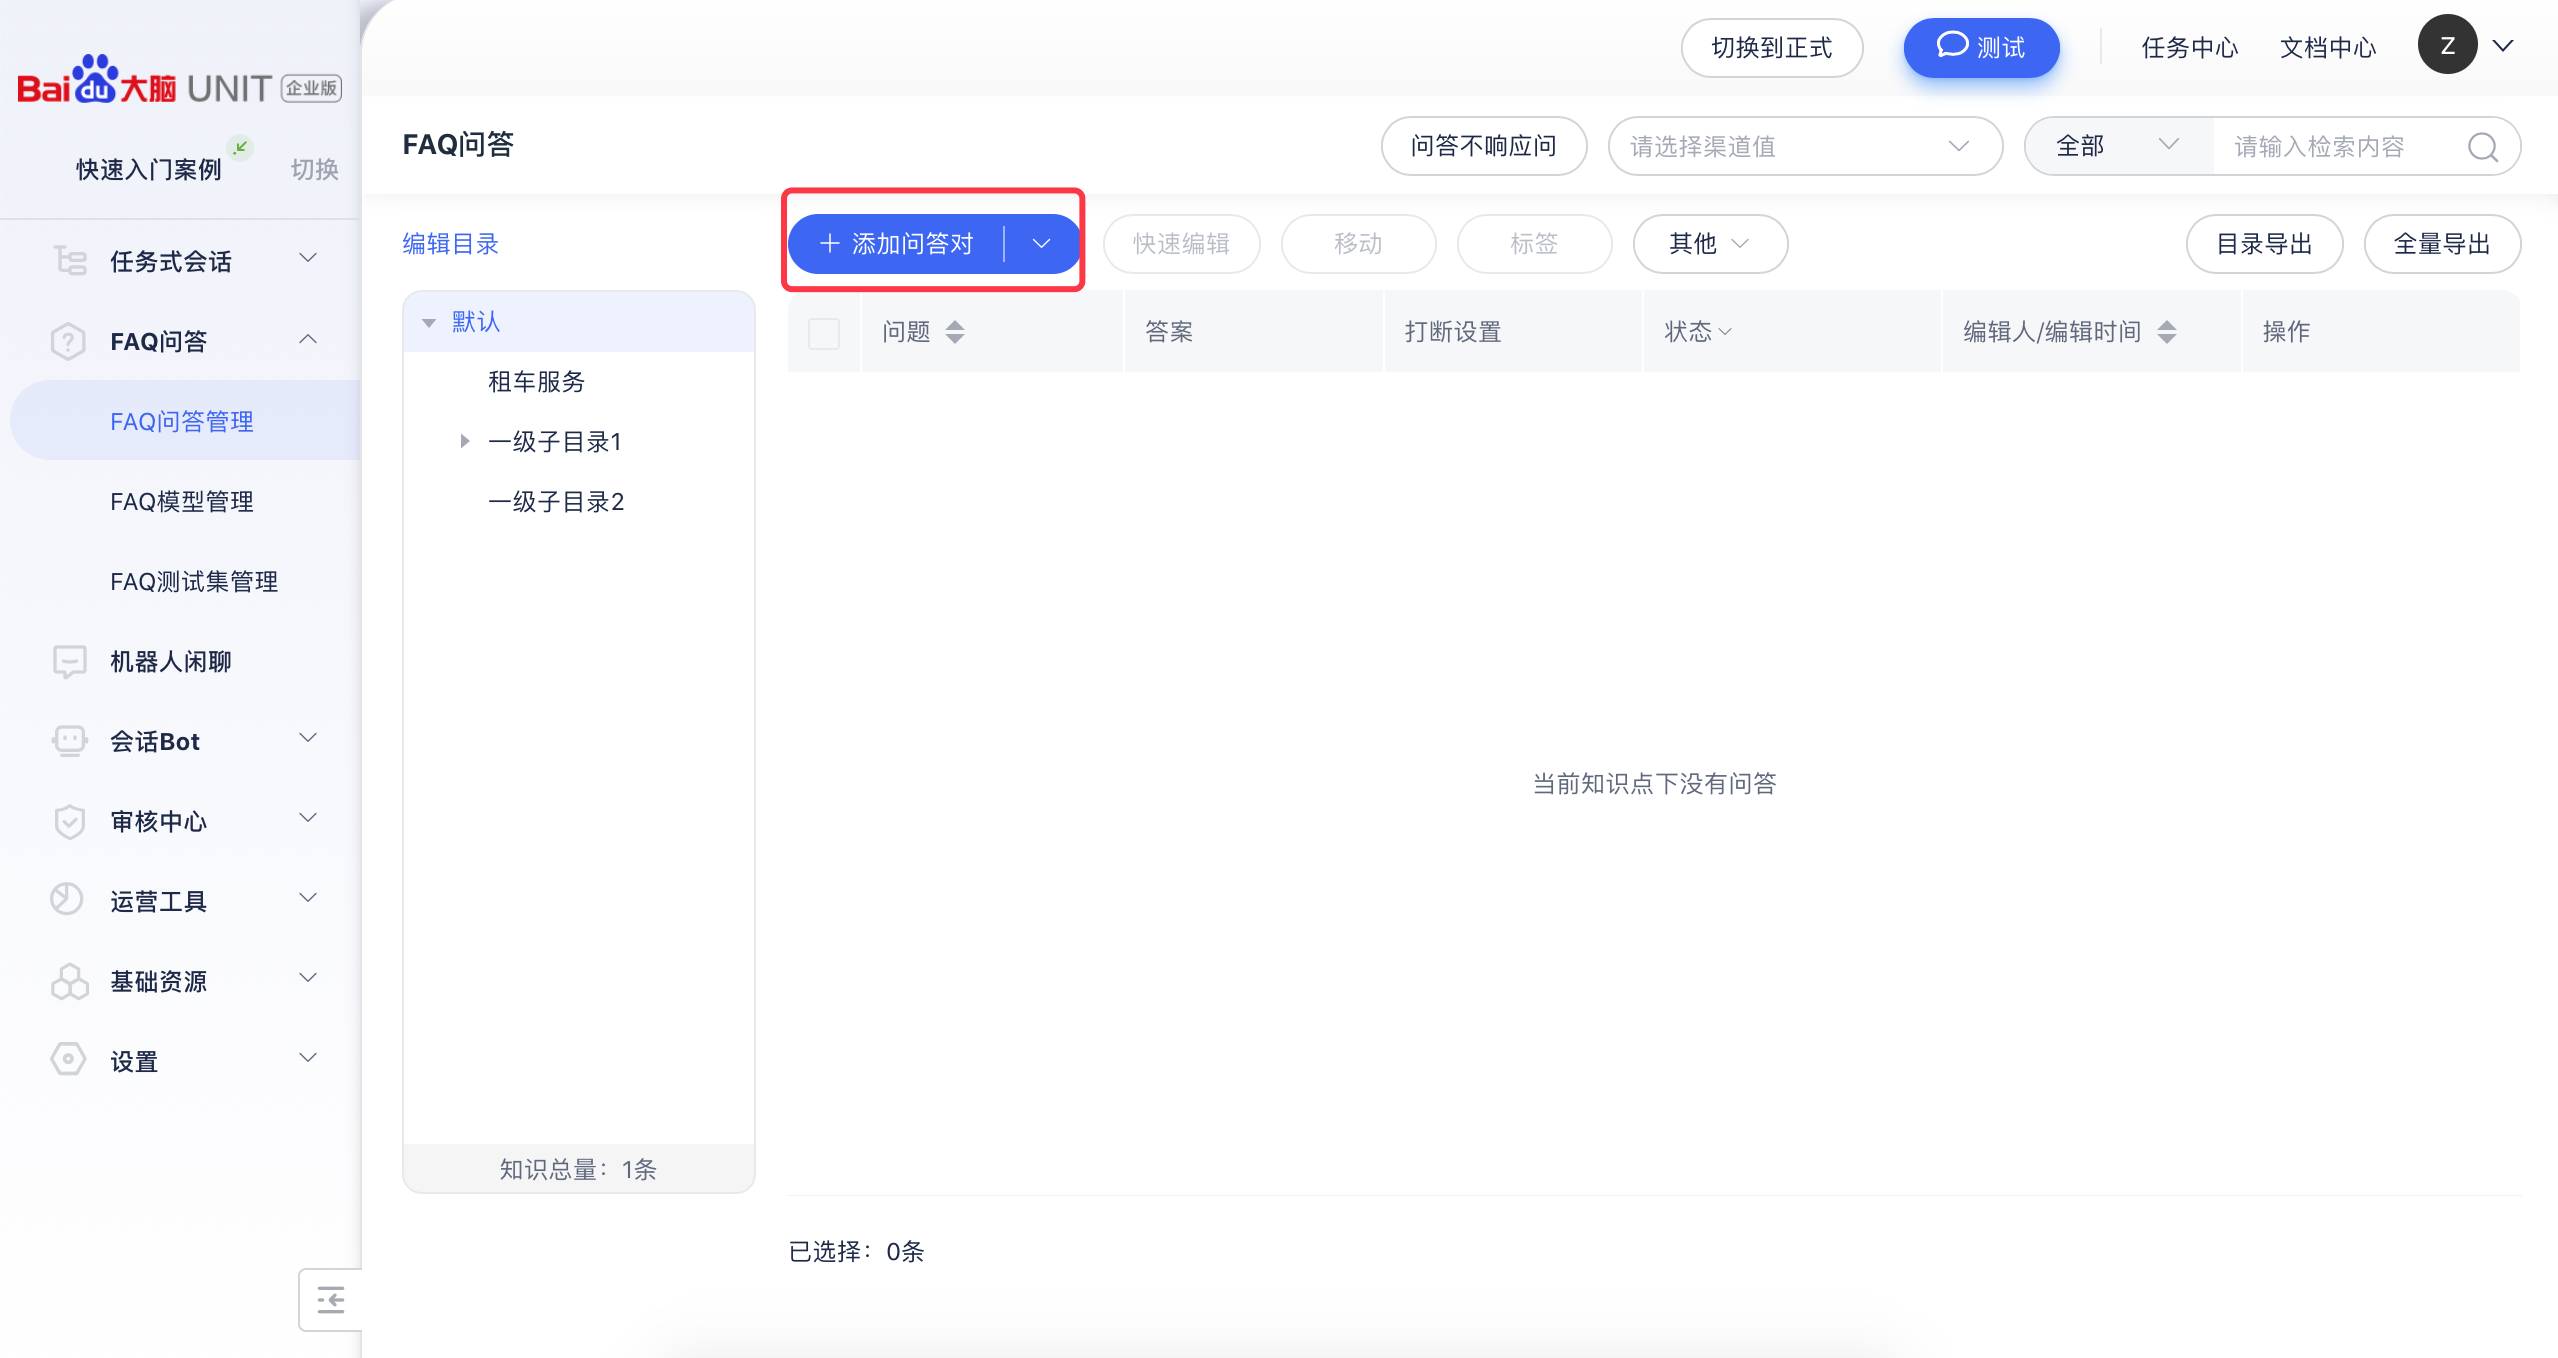The width and height of the screenshot is (2558, 1358).
Task: Open the 请选择渠道值 dropdown
Action: [x=1804, y=147]
